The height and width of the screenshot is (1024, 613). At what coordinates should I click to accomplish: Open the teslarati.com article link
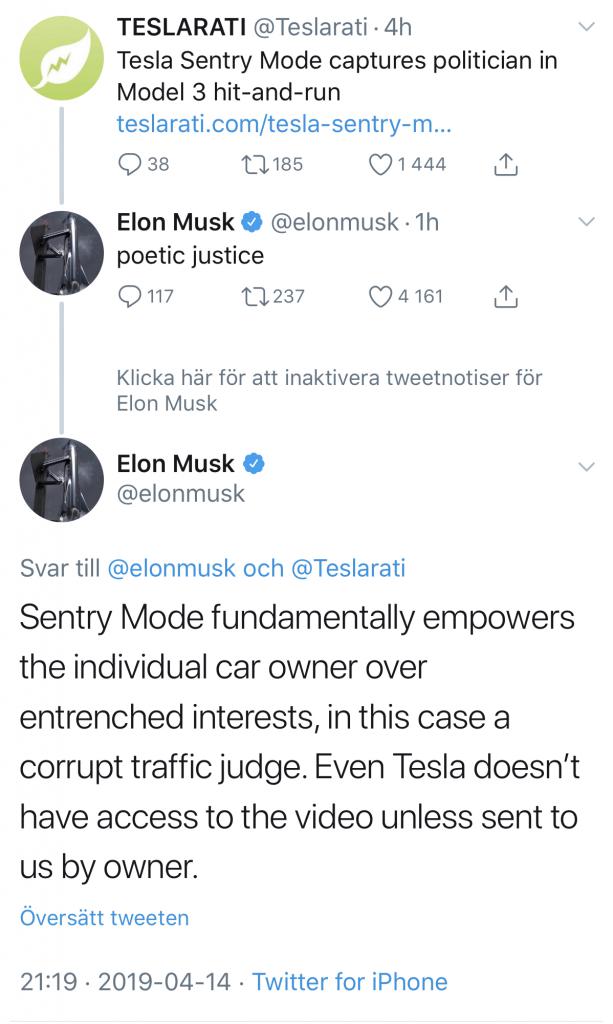pyautogui.click(x=284, y=123)
